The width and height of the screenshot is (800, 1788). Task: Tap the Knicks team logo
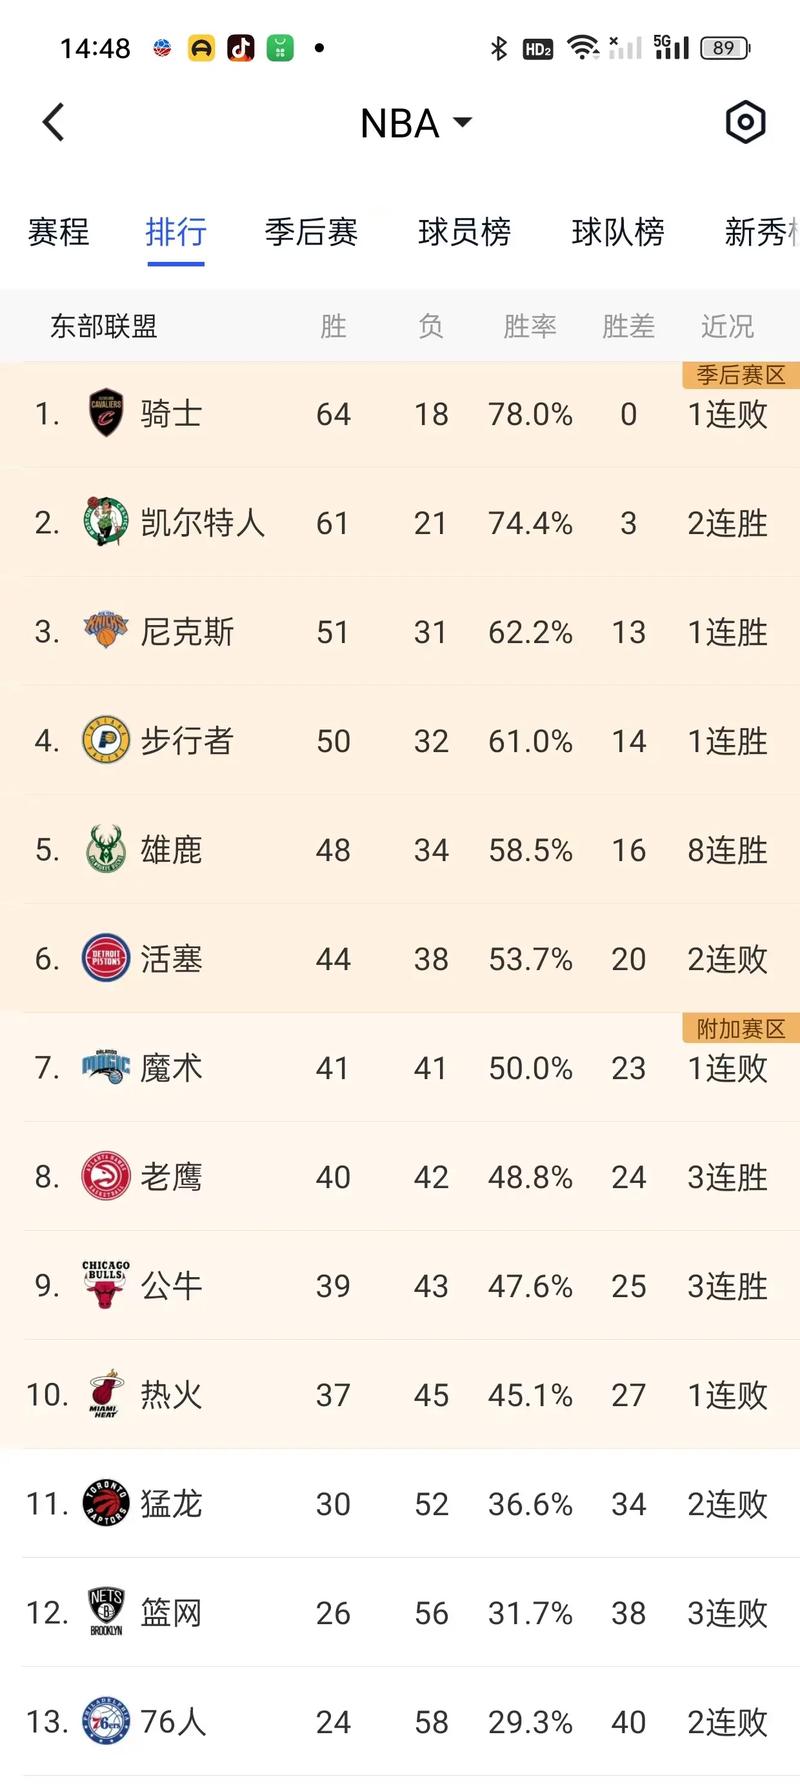(x=104, y=632)
